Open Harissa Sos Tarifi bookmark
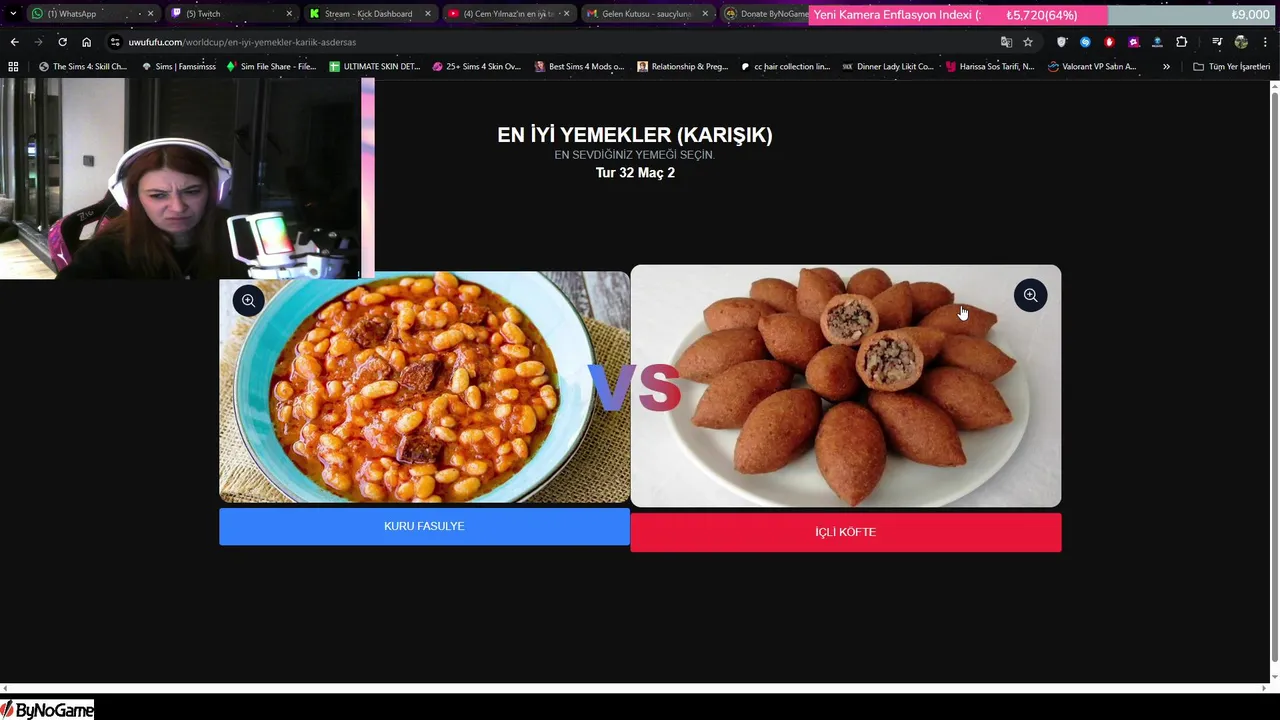Image resolution: width=1280 pixels, height=720 pixels. pos(989,67)
